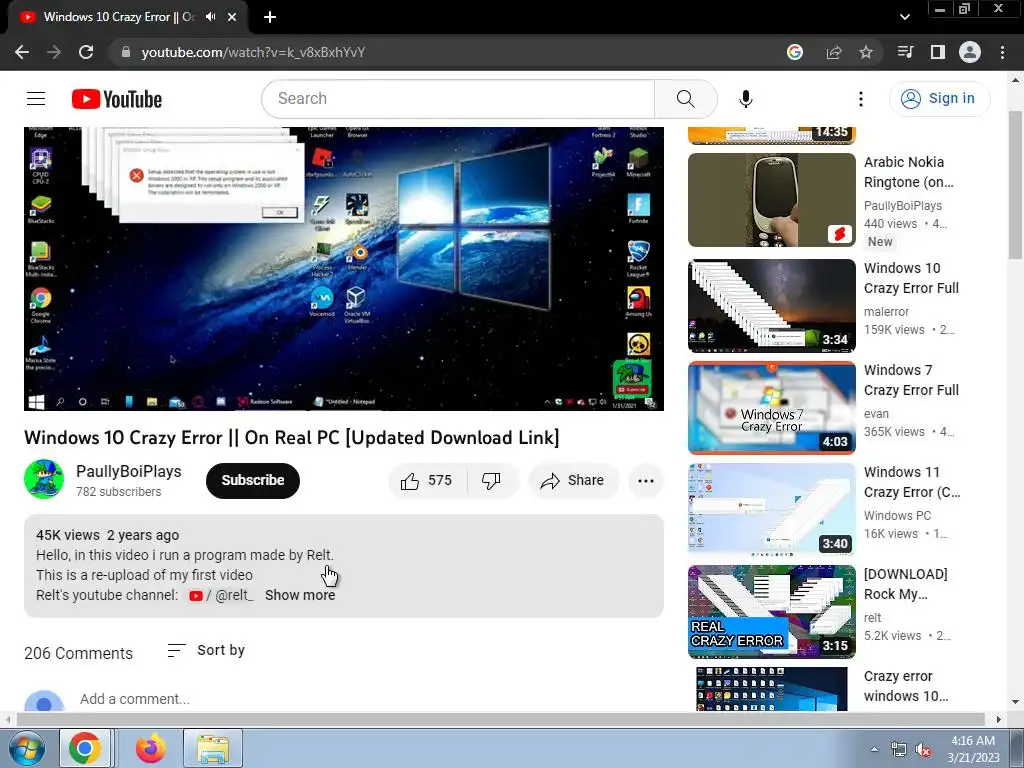Image resolution: width=1024 pixels, height=768 pixels.
Task: Click the address bar URL
Action: [x=253, y=52]
